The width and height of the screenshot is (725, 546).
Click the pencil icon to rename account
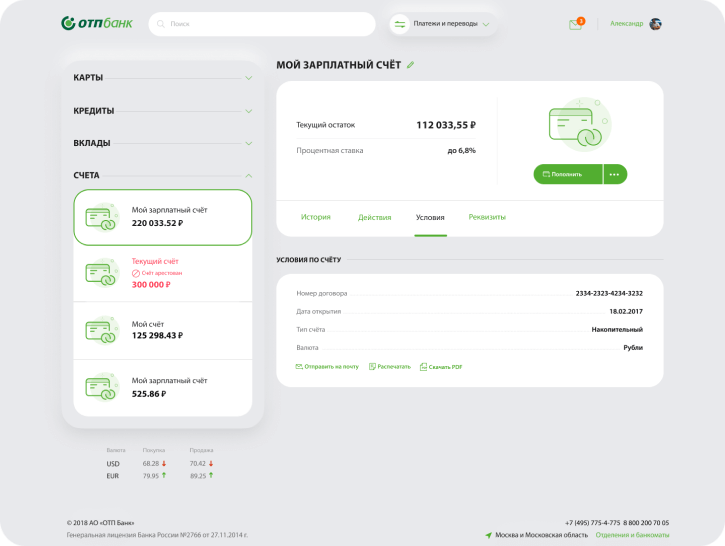(410, 65)
